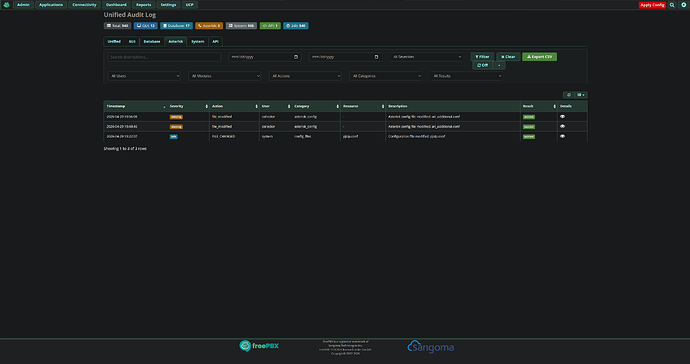Open the All Results dropdown
This screenshot has height=364, width=690.
466,76
